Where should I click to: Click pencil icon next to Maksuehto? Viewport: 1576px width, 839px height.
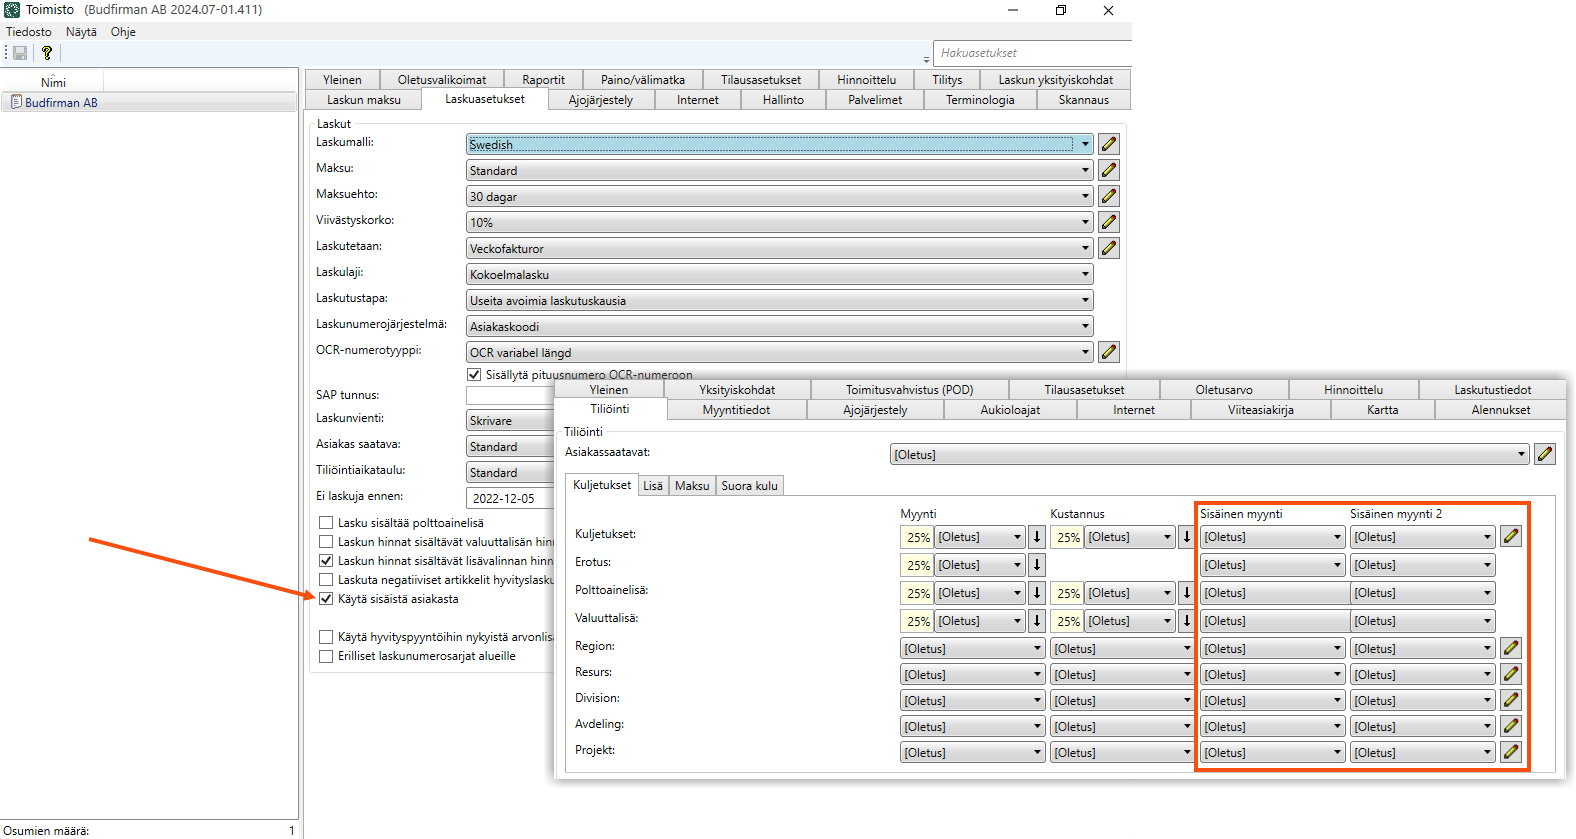1108,196
